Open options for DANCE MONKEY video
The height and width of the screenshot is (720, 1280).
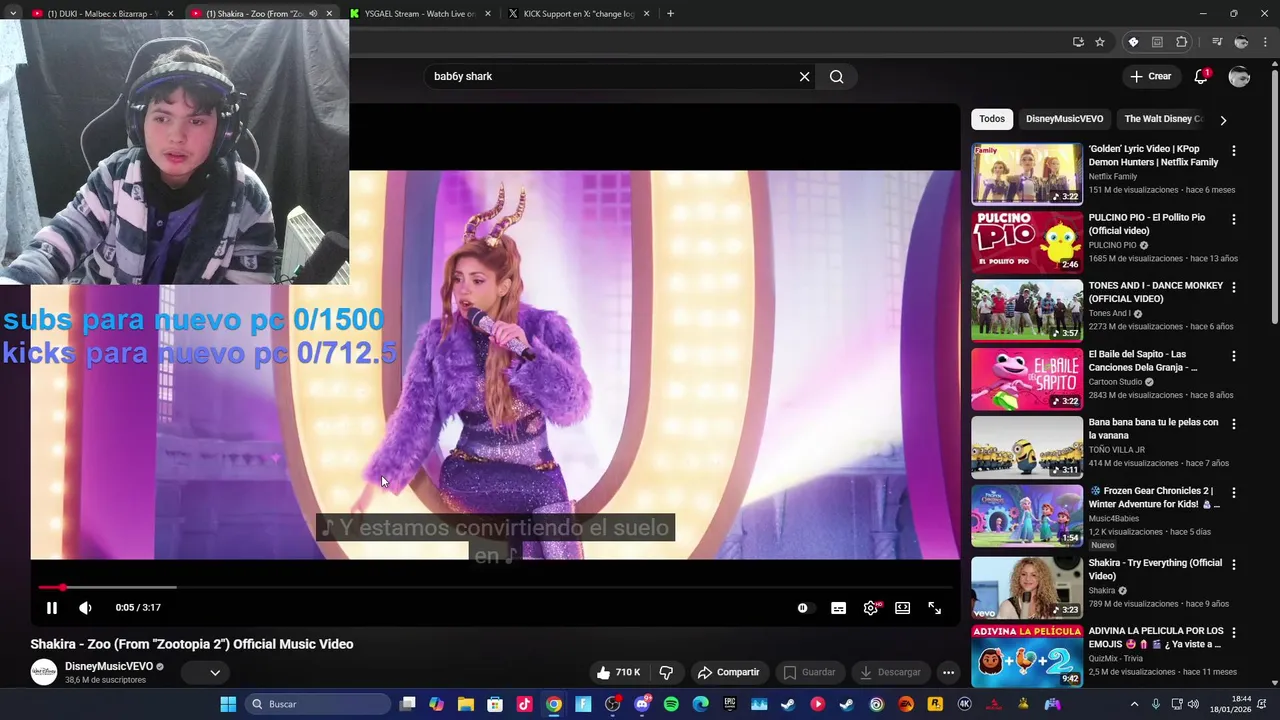click(1233, 287)
